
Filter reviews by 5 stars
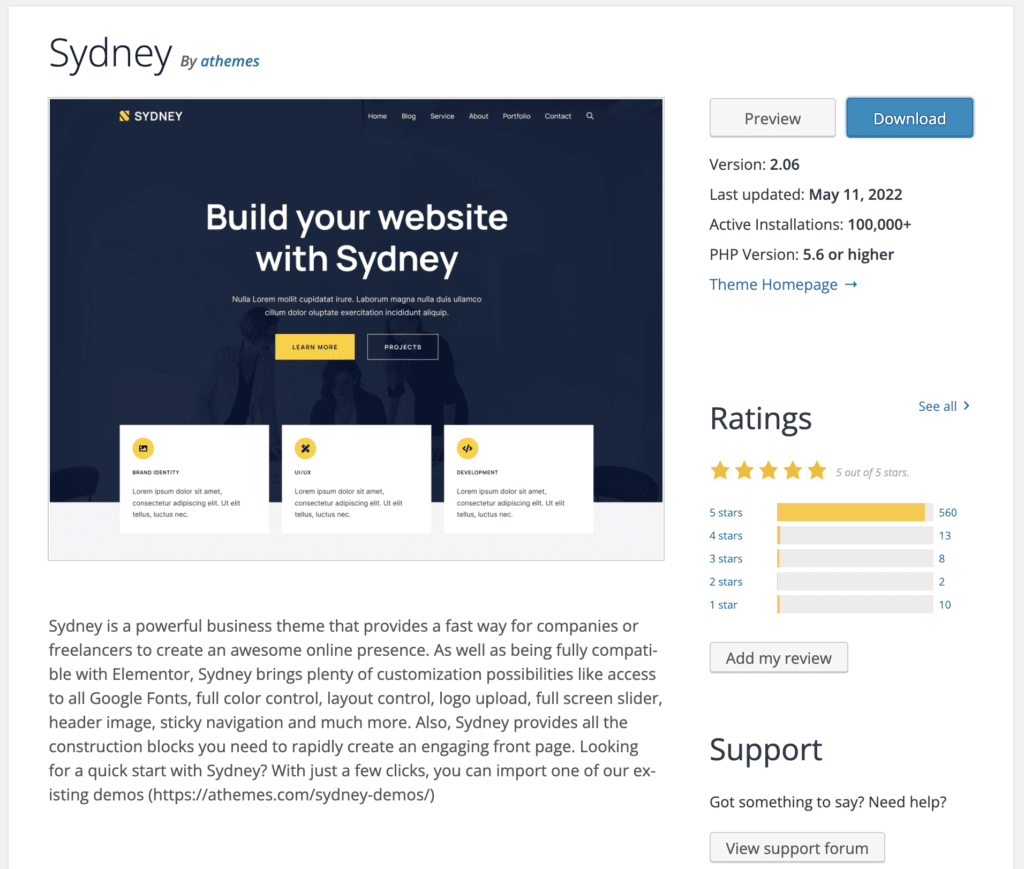coord(726,513)
